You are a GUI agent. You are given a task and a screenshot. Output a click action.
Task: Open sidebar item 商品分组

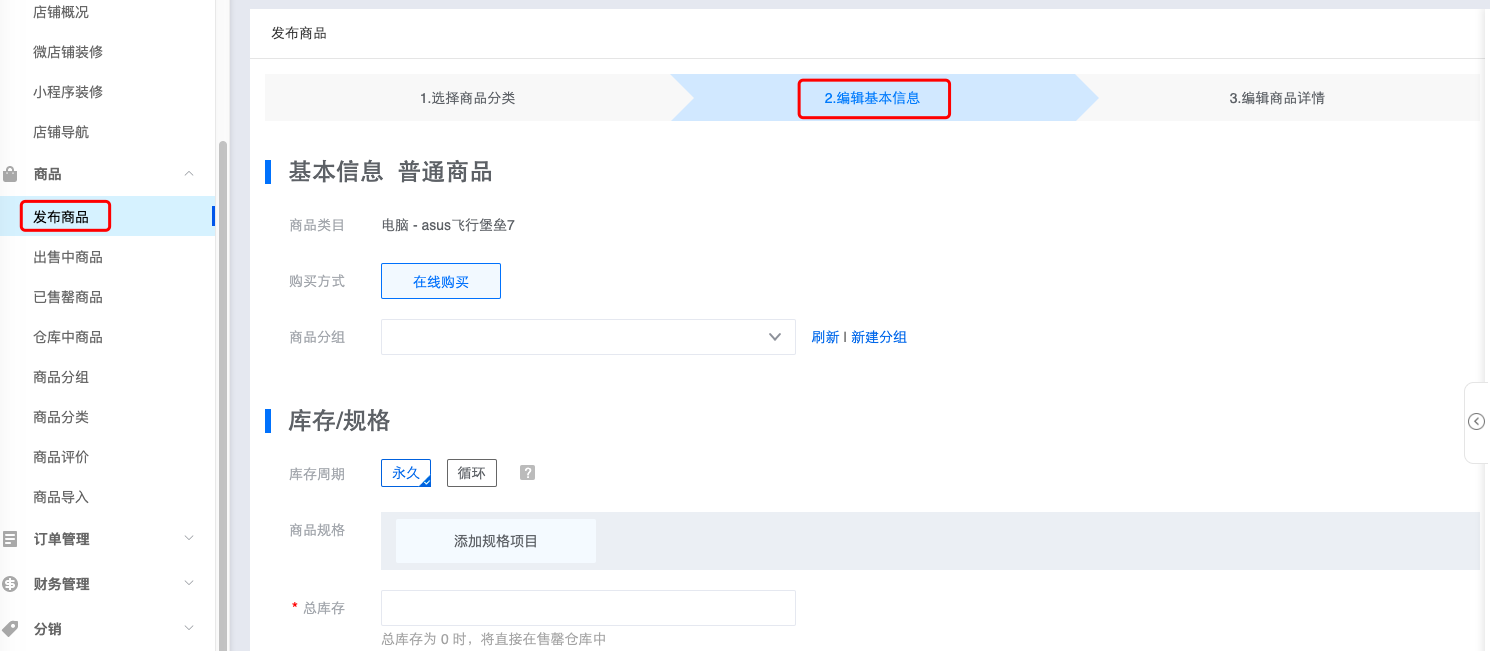(61, 377)
